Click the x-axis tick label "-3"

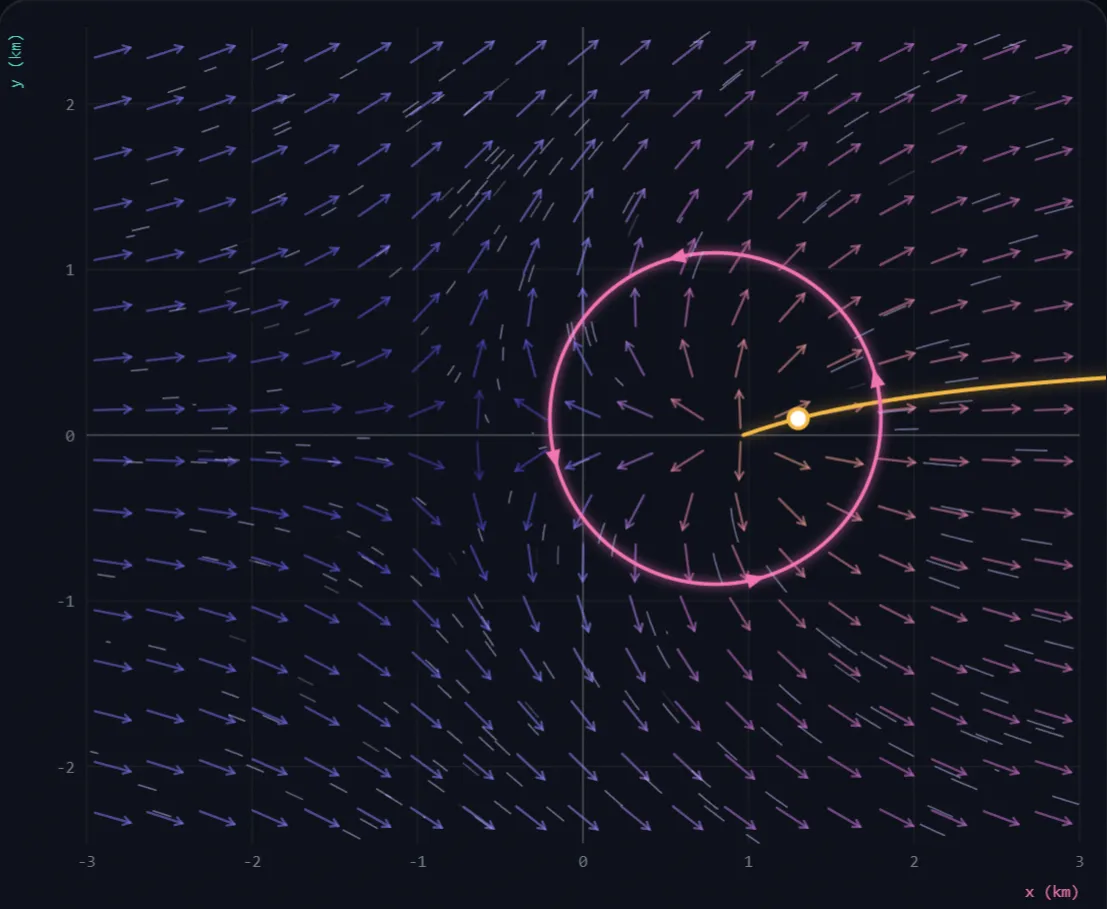click(87, 862)
